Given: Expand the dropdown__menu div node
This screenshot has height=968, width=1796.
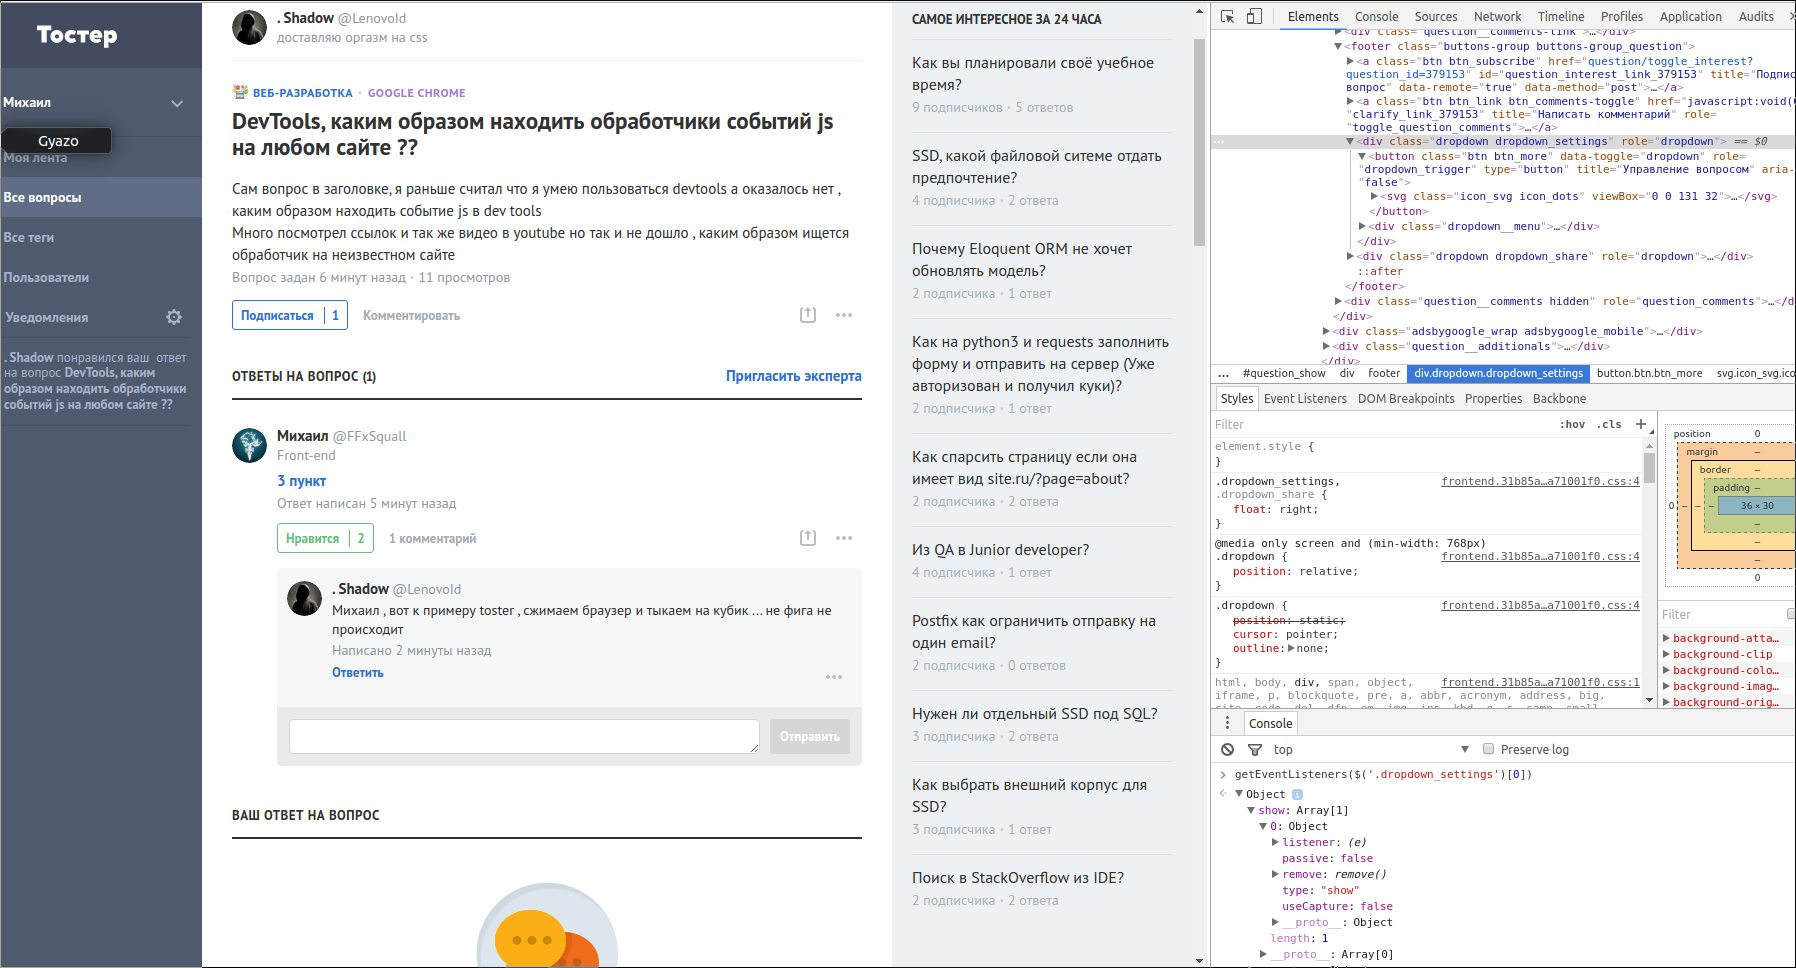Looking at the screenshot, I should click(1362, 226).
